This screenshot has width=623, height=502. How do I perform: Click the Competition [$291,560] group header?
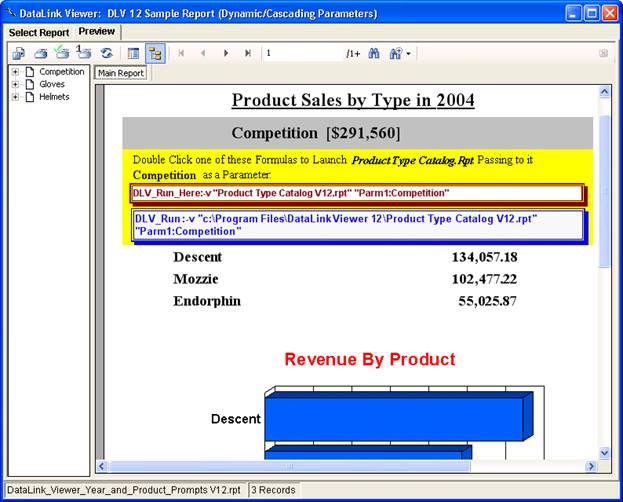click(316, 133)
